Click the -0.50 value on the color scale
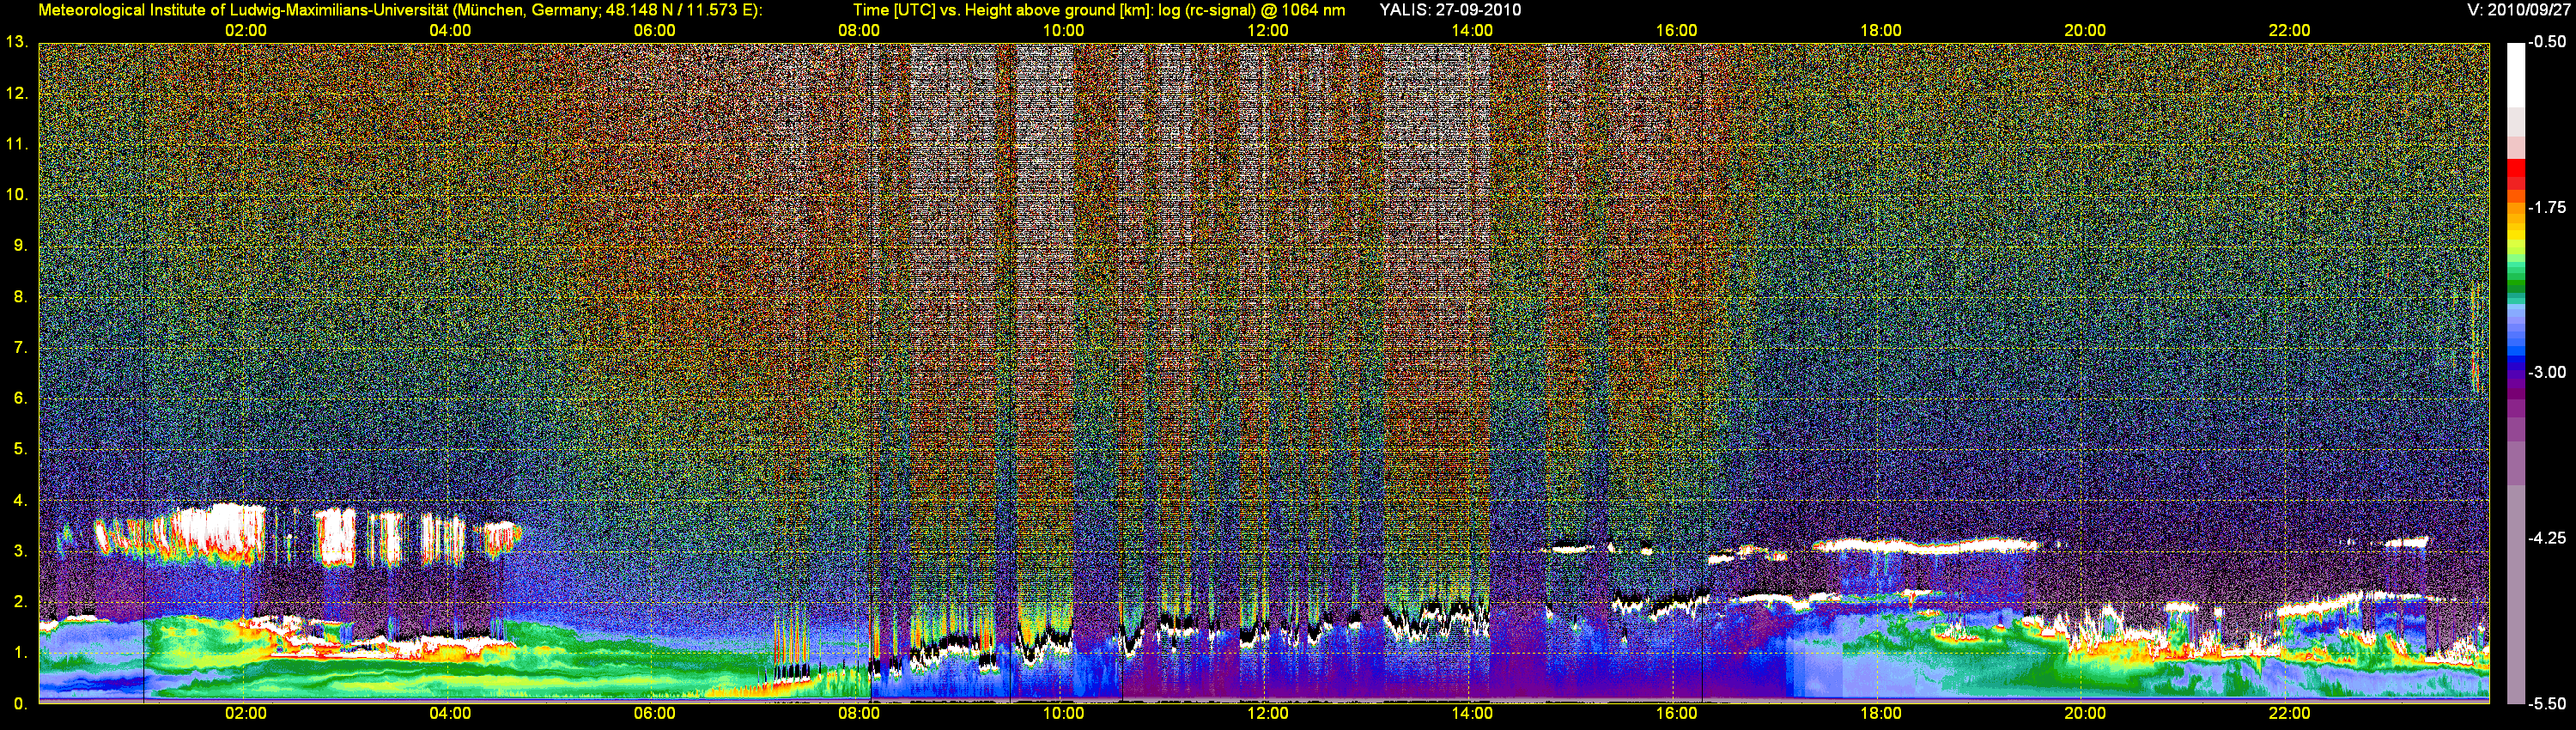 (x=2547, y=42)
